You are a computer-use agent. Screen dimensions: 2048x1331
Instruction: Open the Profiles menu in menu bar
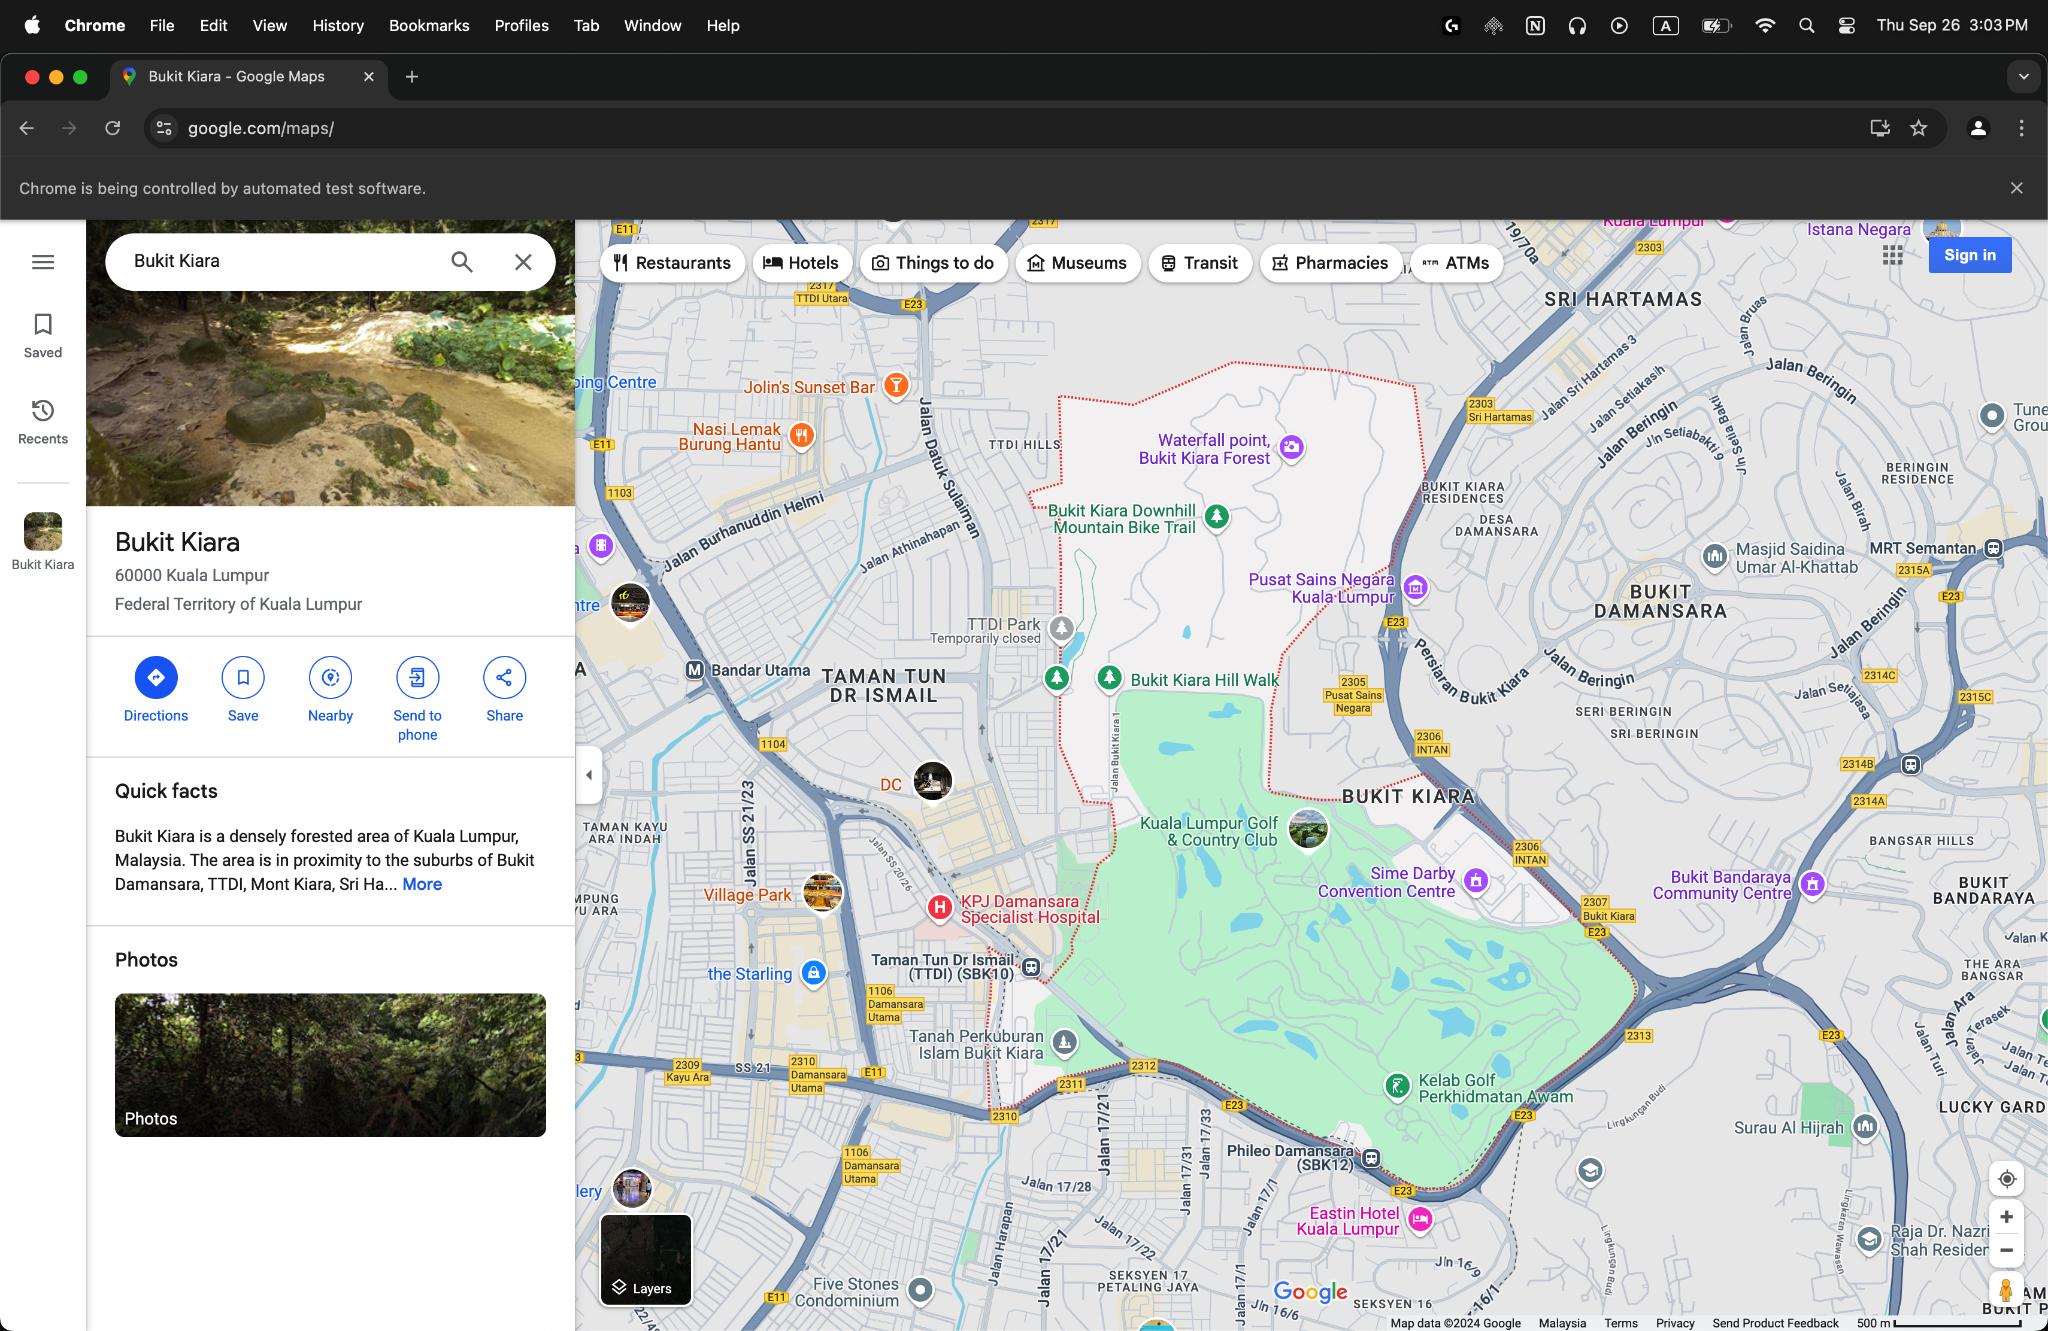(x=521, y=25)
